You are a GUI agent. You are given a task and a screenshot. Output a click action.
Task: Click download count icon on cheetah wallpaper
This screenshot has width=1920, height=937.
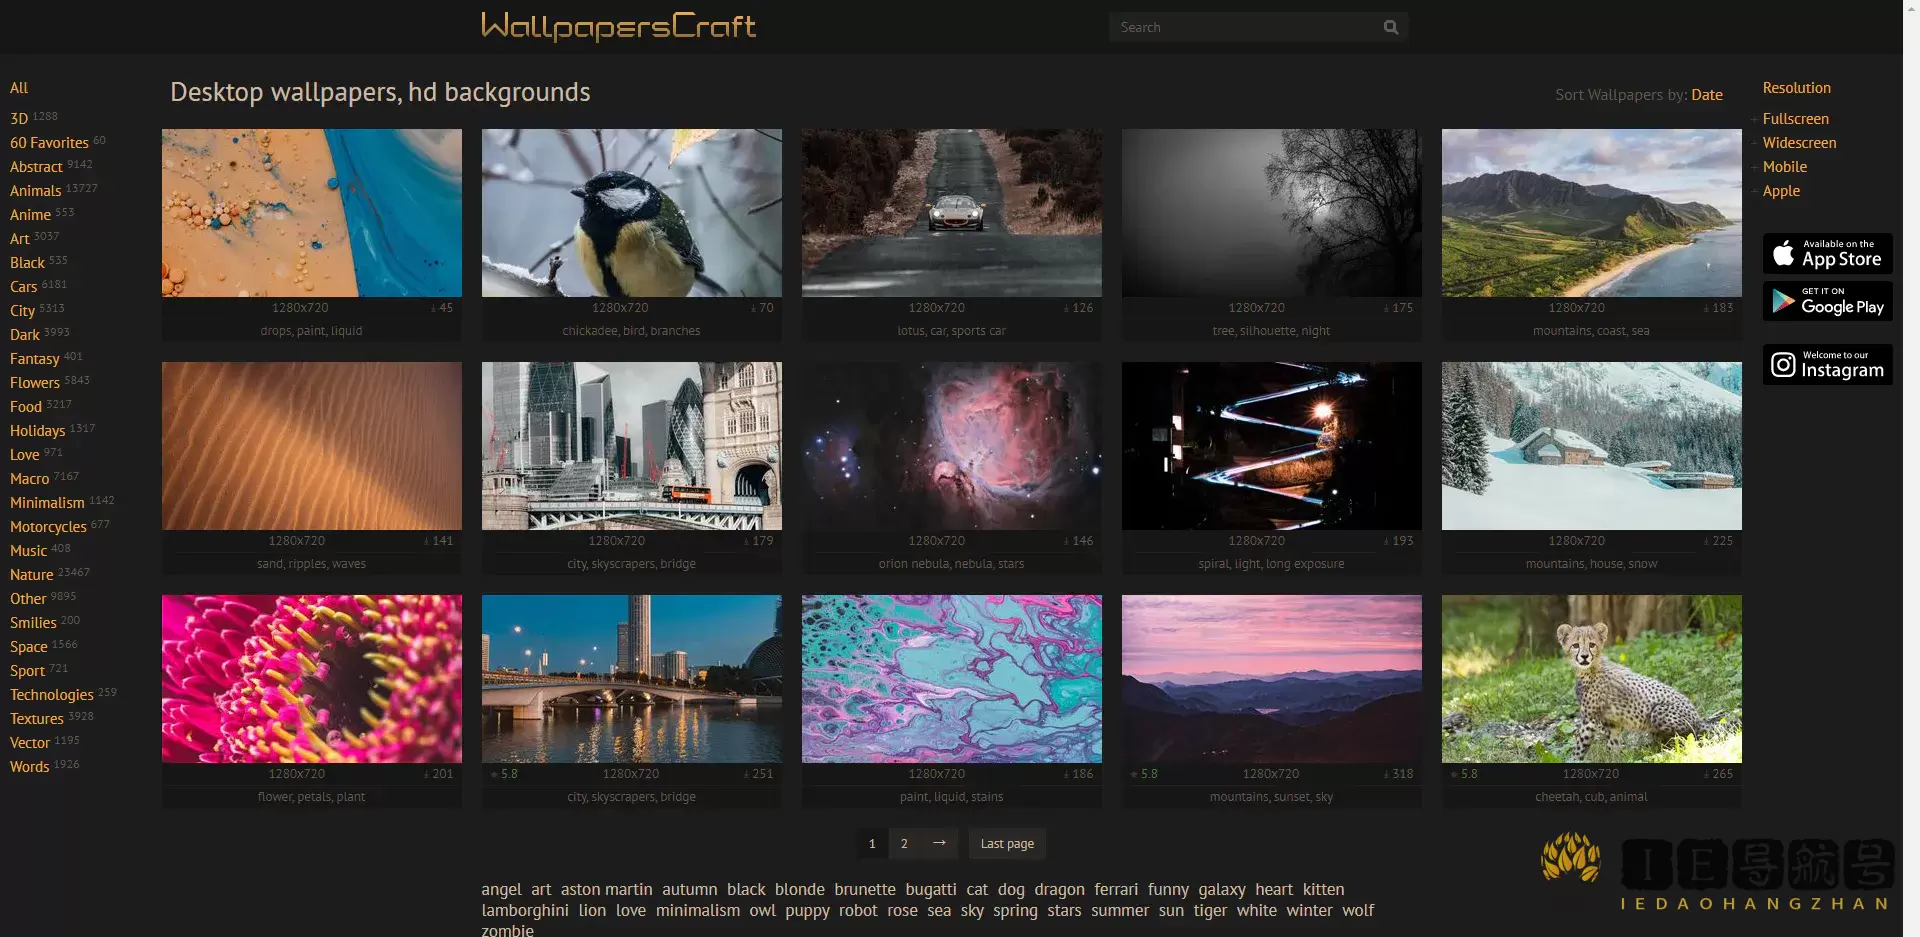coord(1706,775)
